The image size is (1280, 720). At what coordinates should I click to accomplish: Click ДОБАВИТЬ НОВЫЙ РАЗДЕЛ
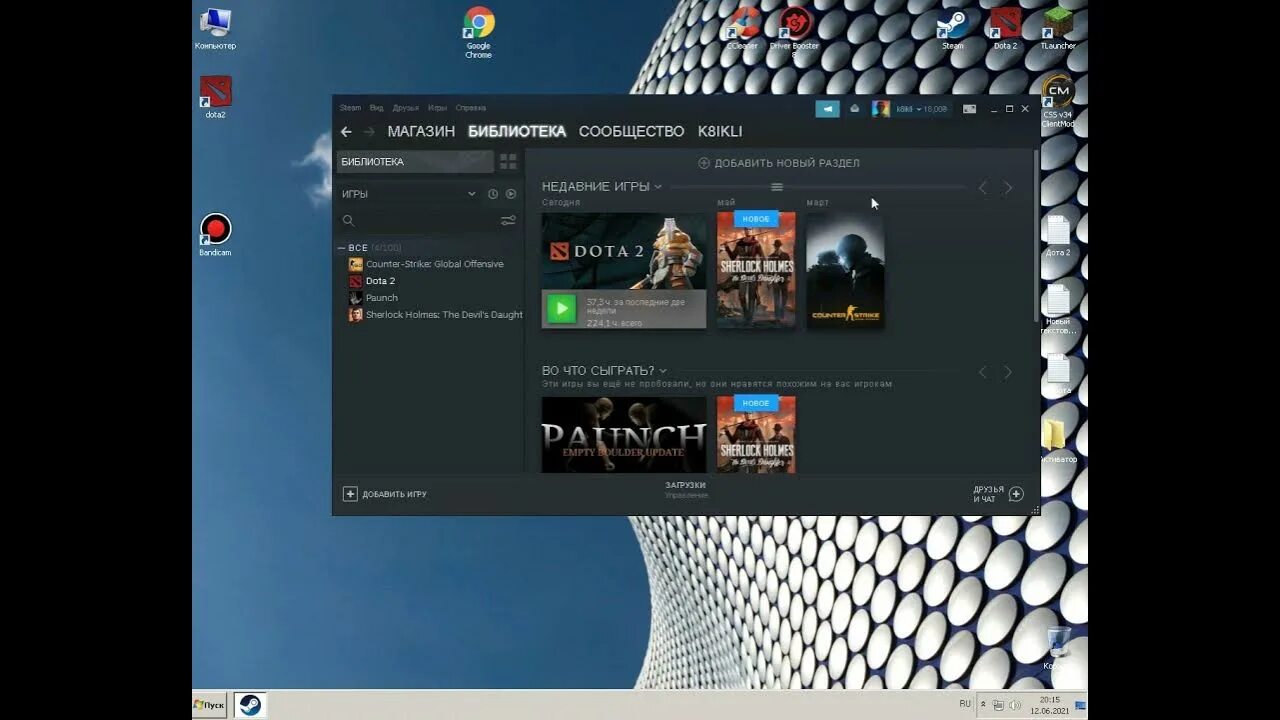coord(779,163)
